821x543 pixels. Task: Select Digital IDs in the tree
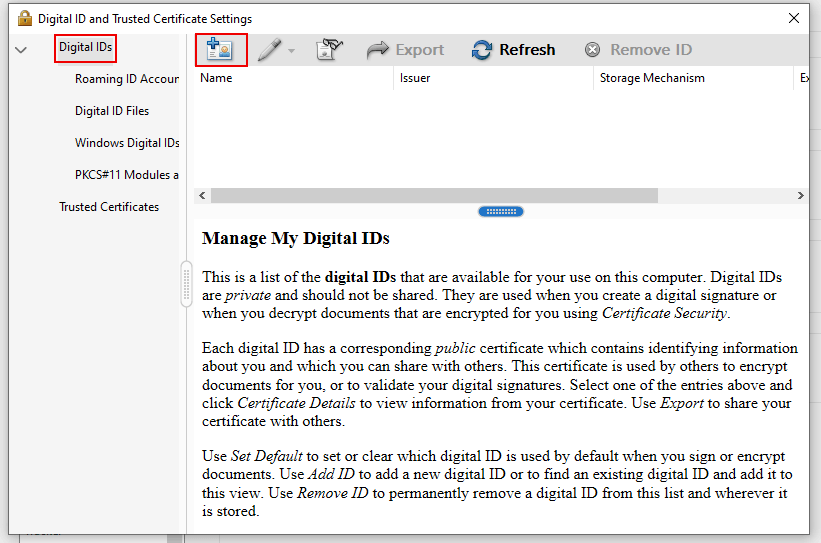(x=85, y=47)
